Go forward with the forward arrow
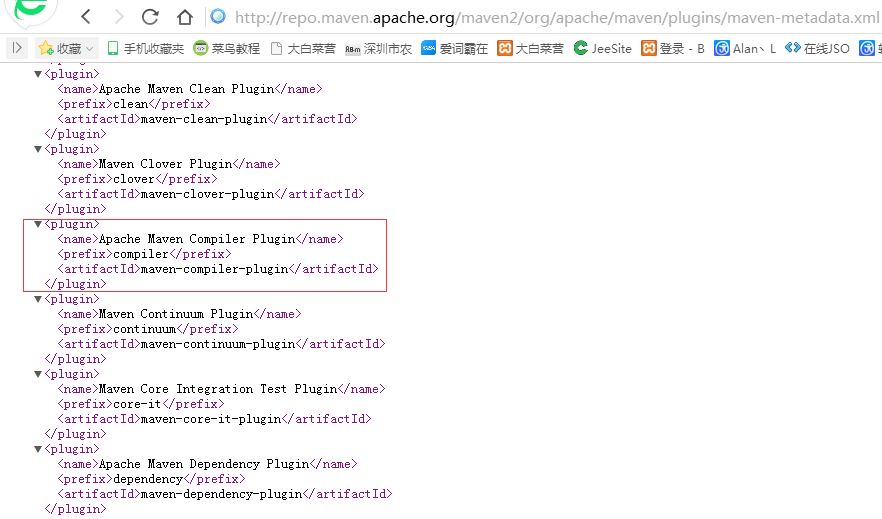Screen dimensions: 882x519 (119, 17)
